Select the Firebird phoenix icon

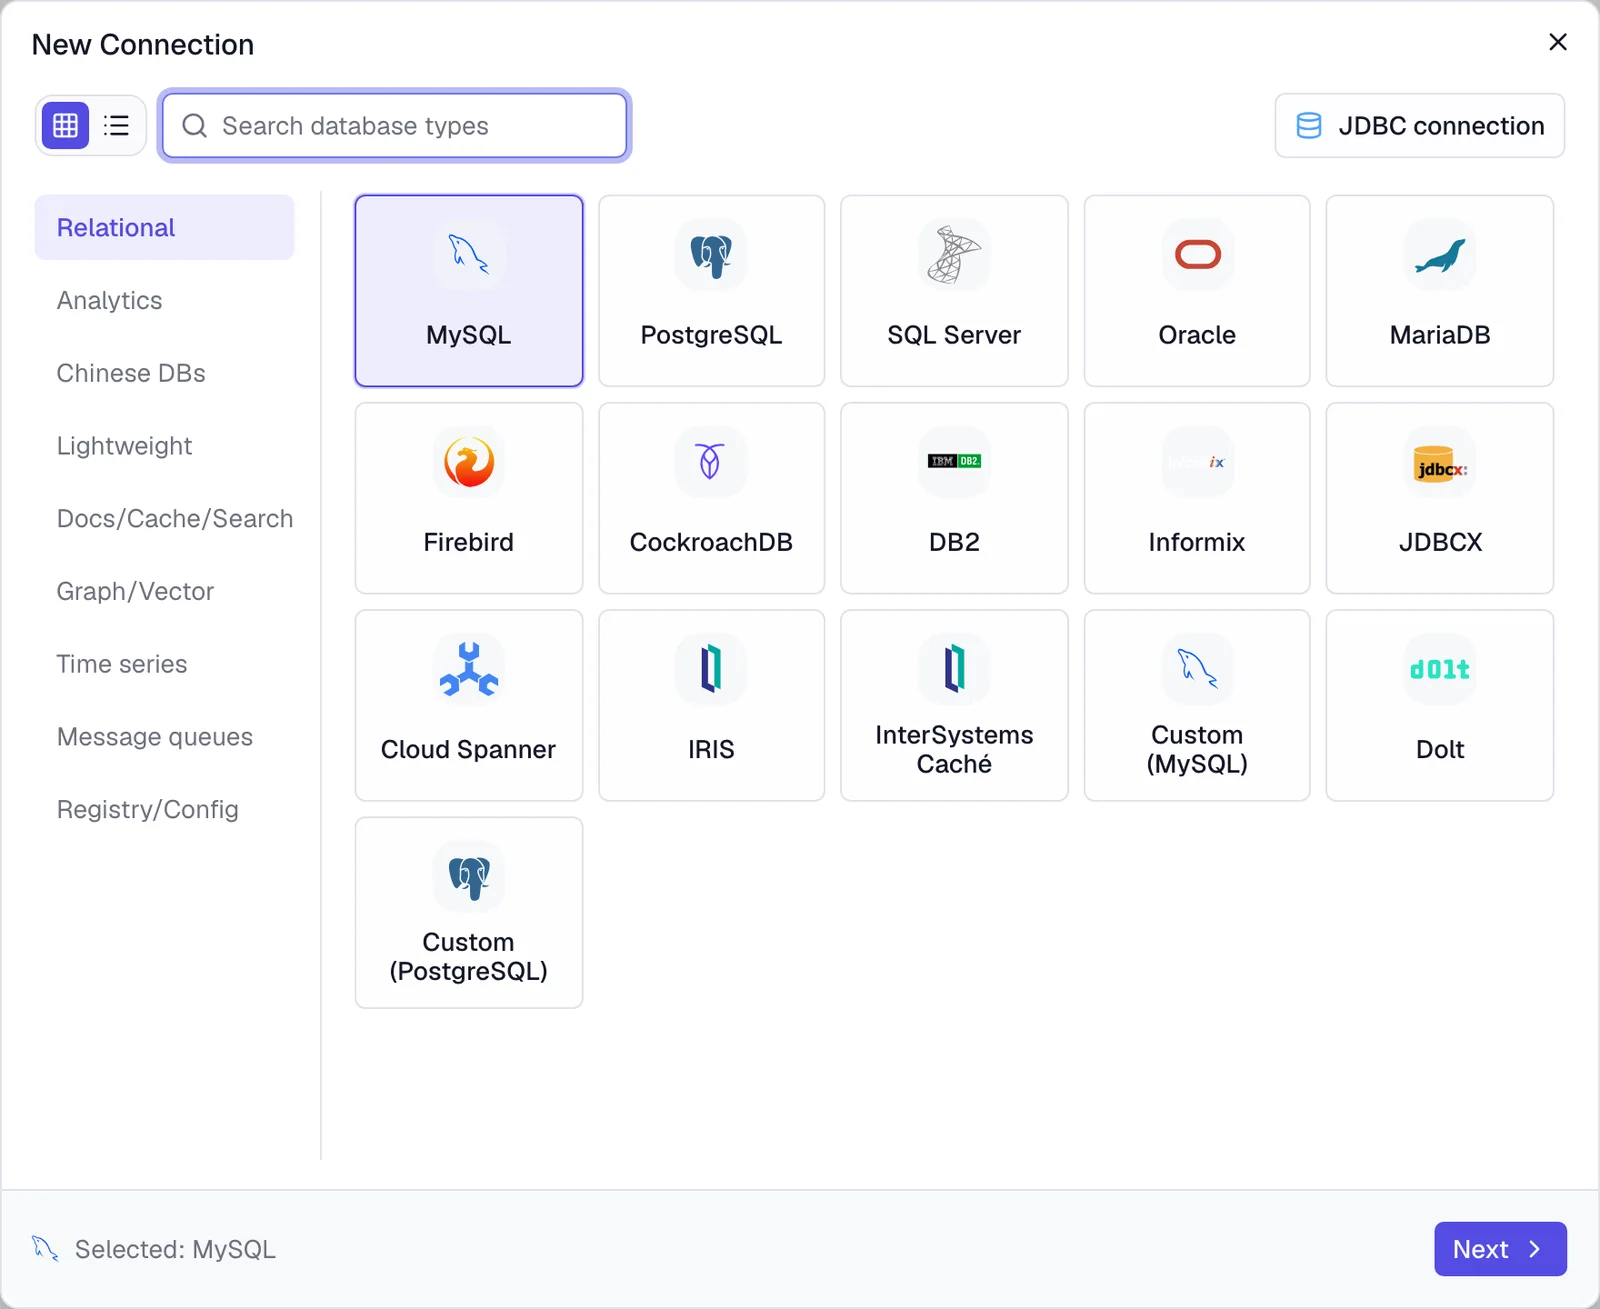(x=468, y=461)
